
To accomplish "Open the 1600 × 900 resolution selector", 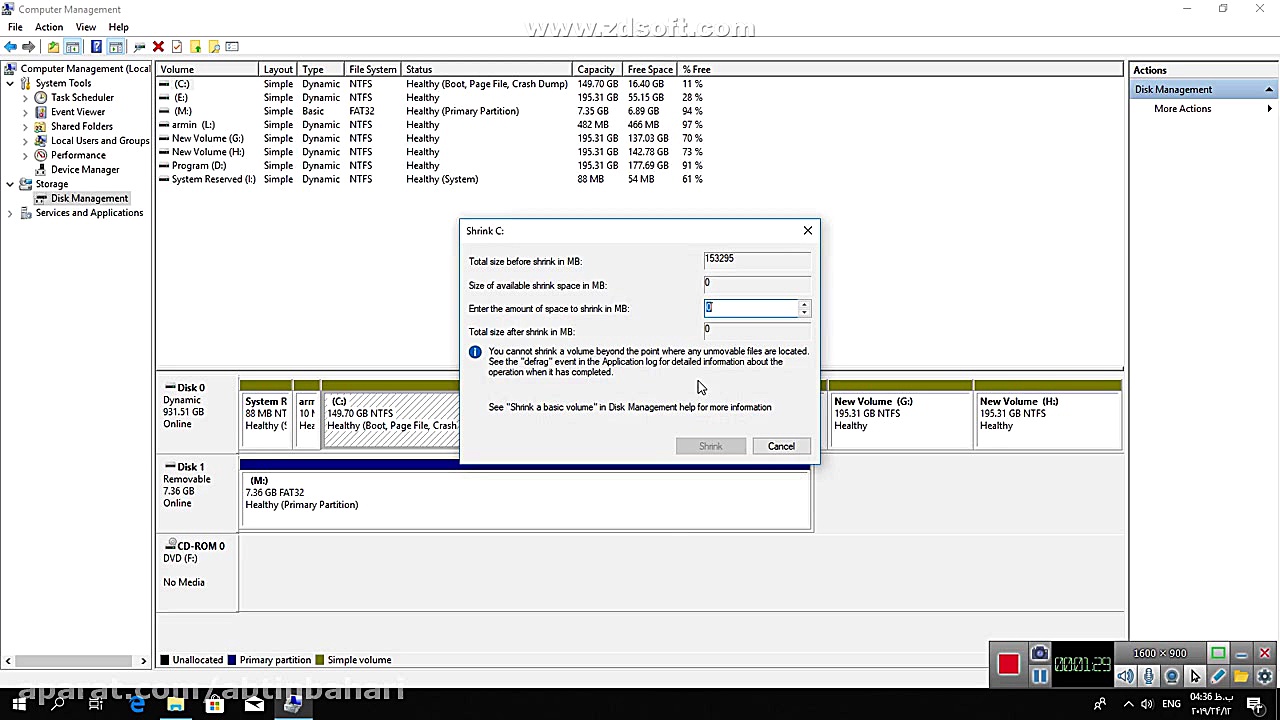I will [x=1160, y=654].
